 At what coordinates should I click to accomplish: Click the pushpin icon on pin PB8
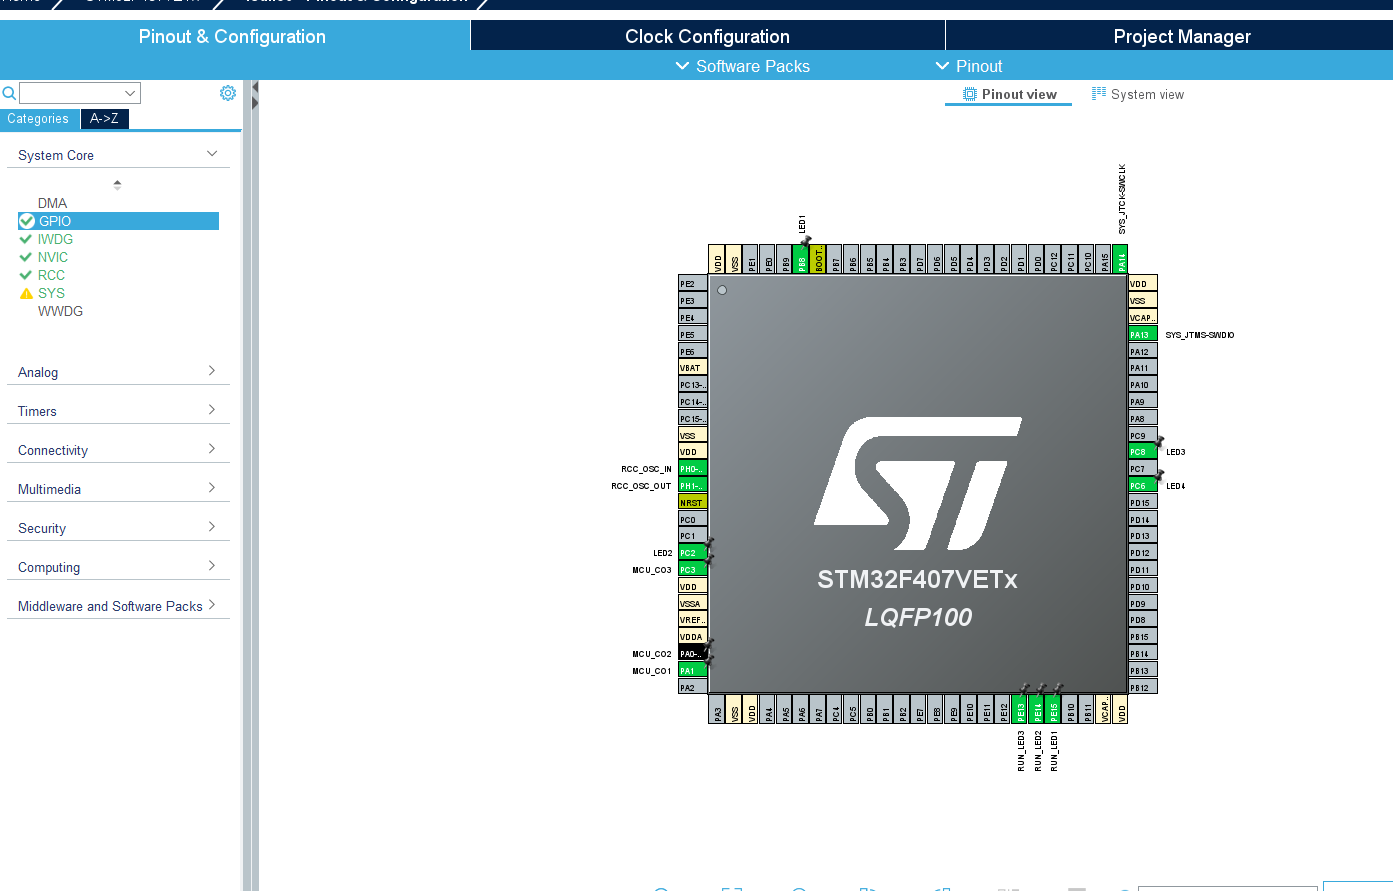(806, 240)
